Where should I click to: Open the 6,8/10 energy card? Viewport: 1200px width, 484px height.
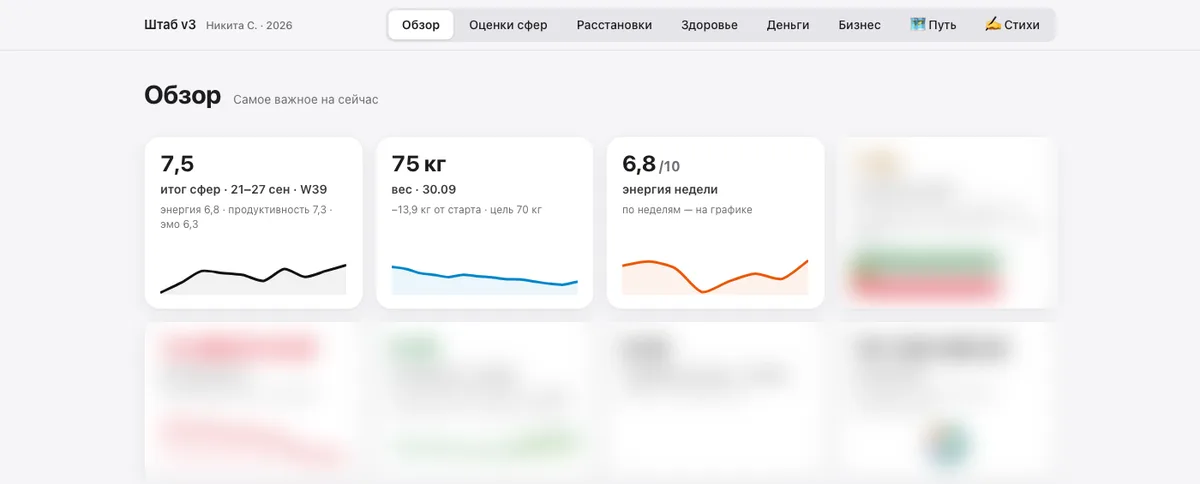(x=716, y=222)
